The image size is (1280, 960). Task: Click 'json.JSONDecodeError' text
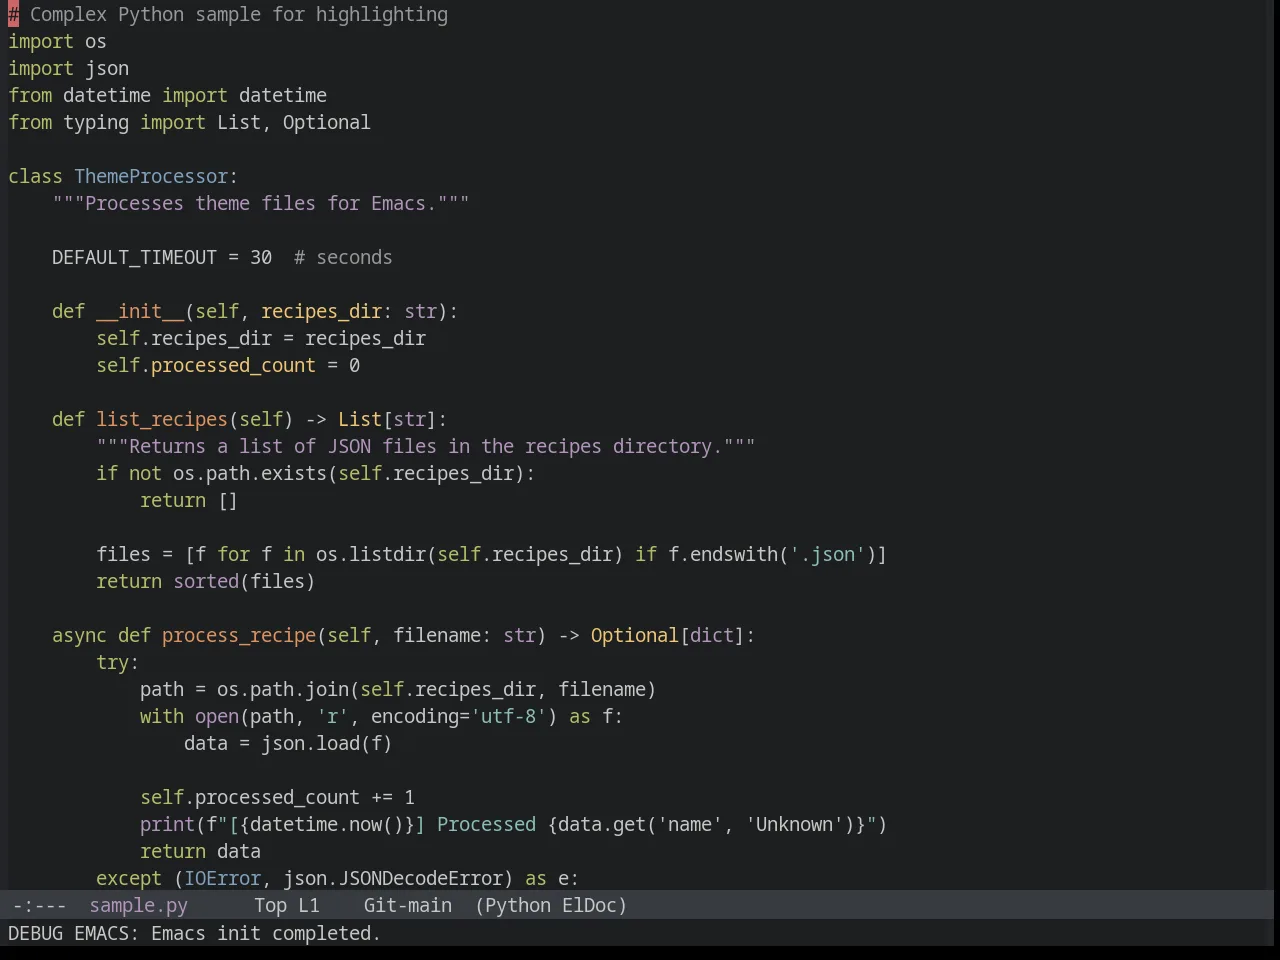pos(393,878)
